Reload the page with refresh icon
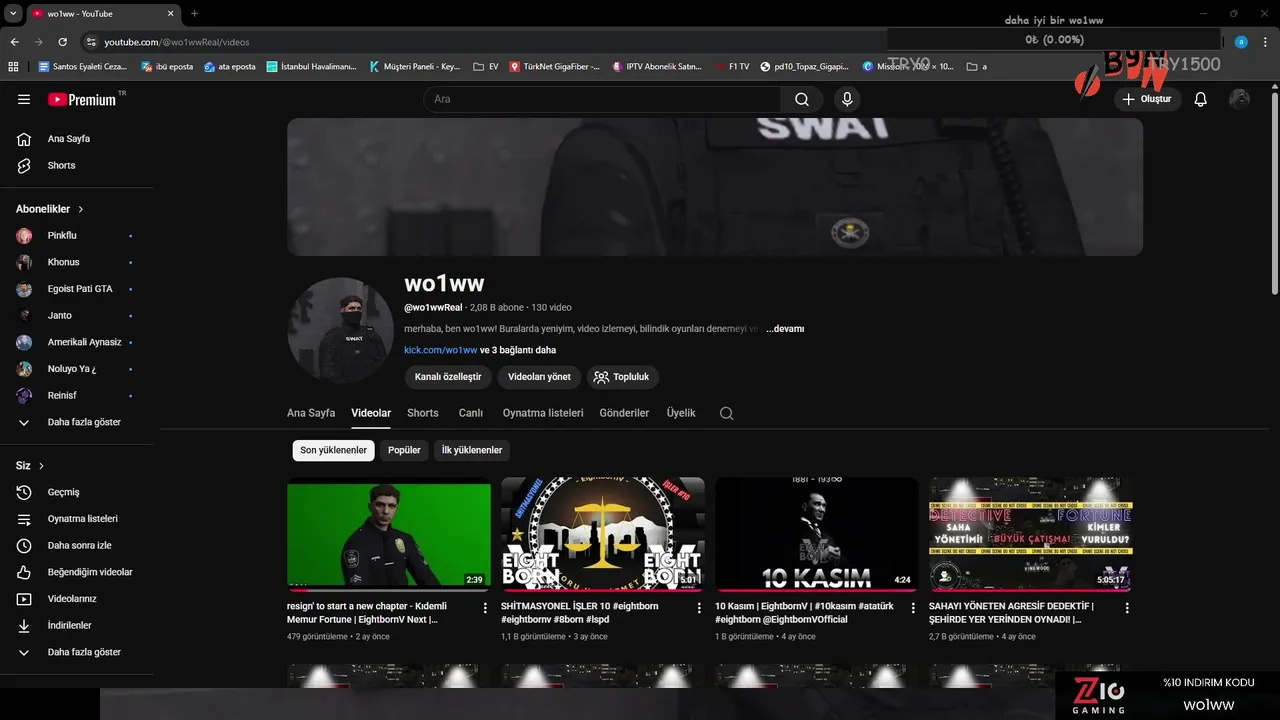 click(x=62, y=42)
